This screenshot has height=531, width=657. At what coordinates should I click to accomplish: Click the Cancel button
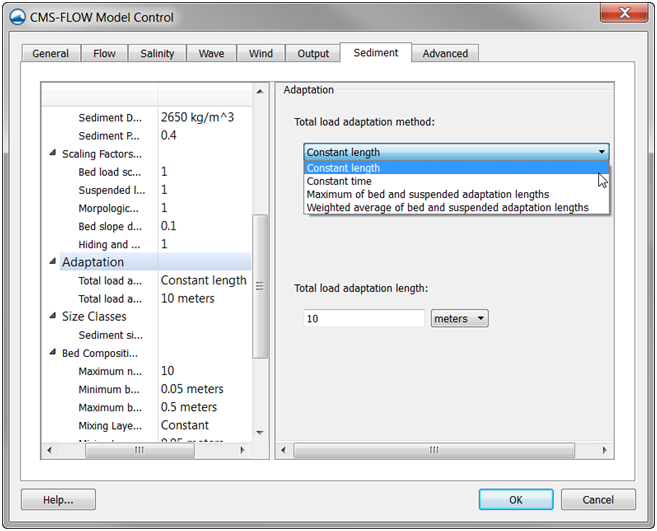598,500
